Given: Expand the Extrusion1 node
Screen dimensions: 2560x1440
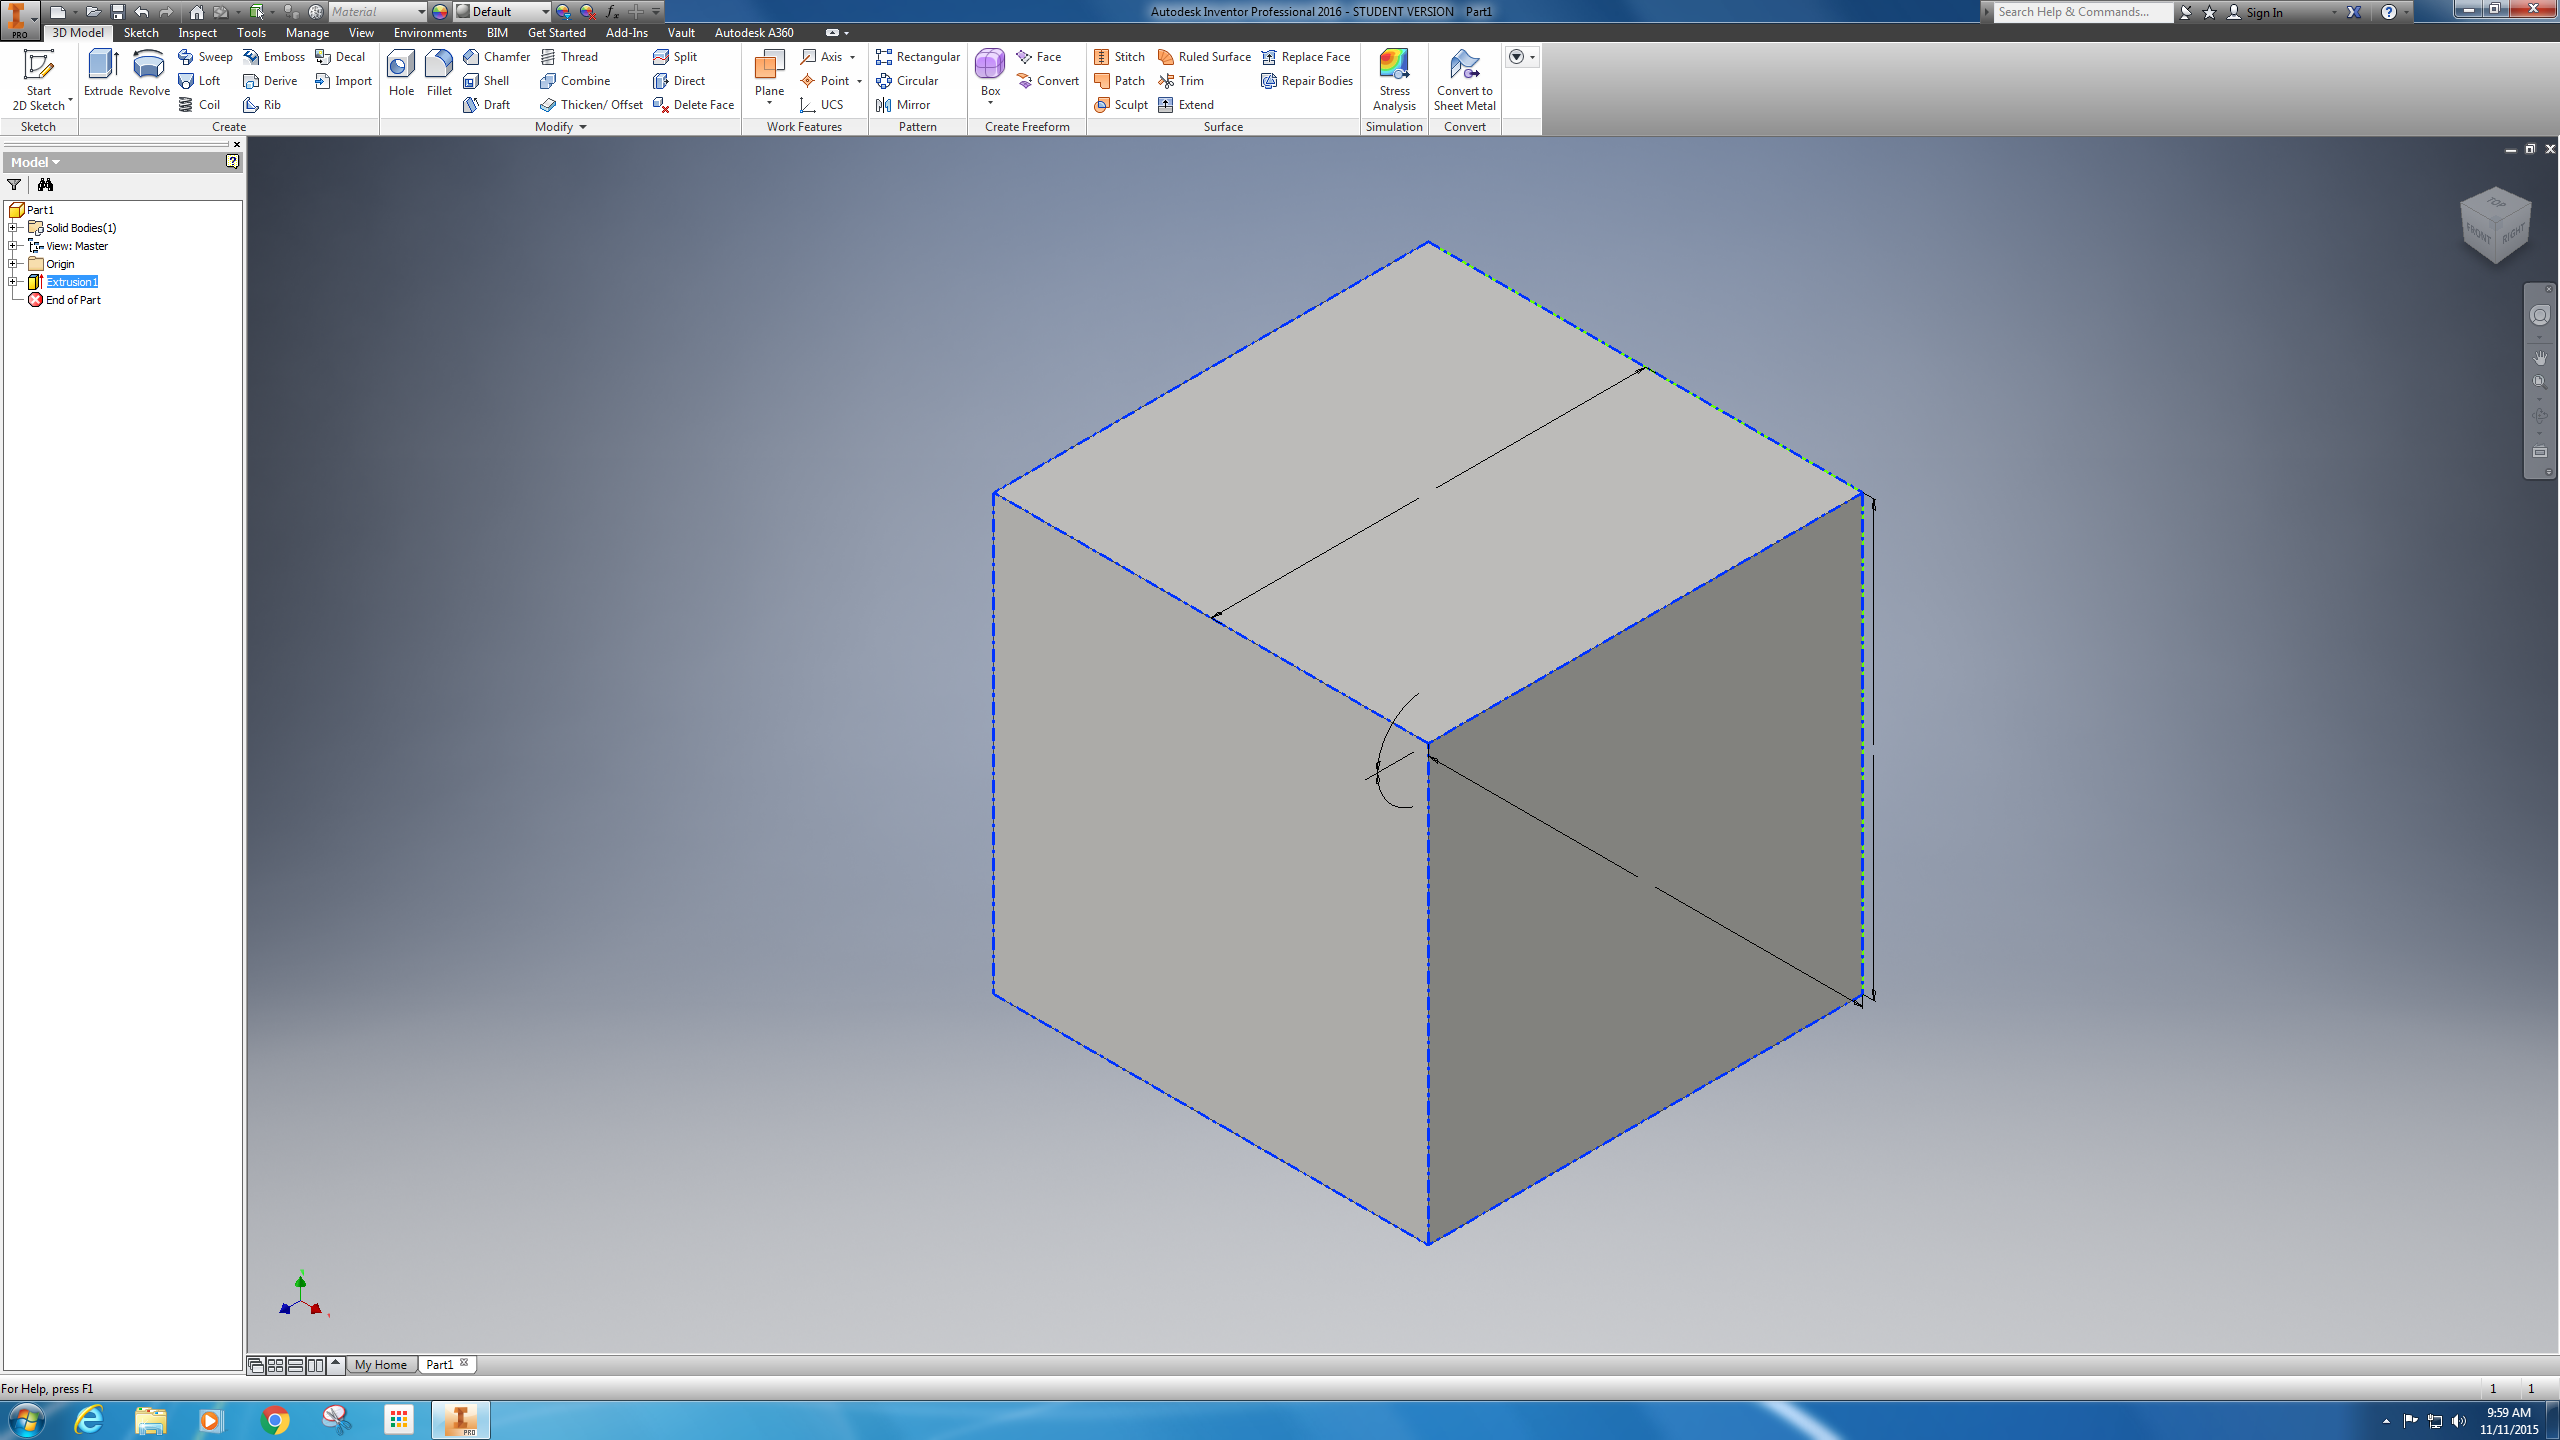Looking at the screenshot, I should pyautogui.click(x=14, y=282).
